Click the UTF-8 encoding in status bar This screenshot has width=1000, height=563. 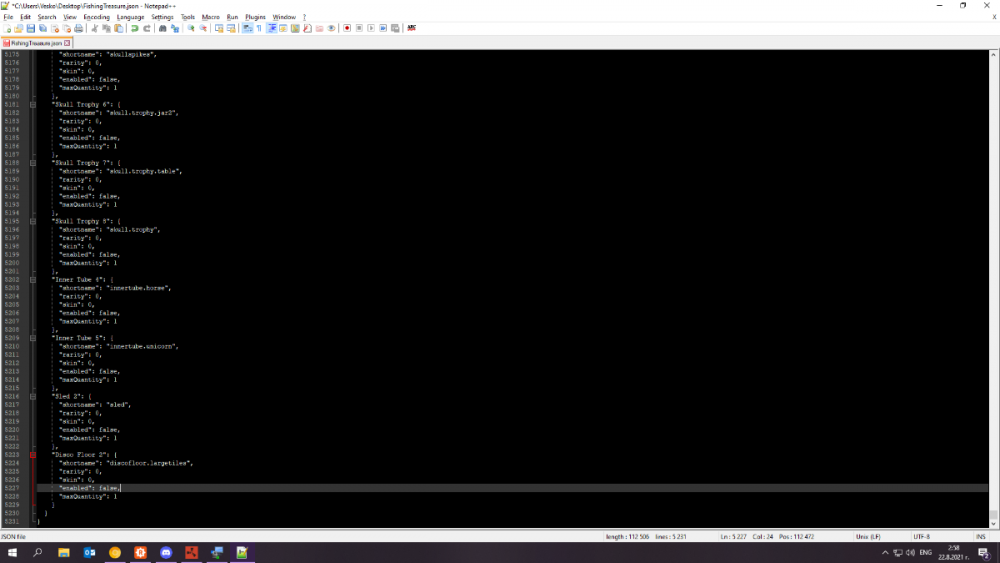(x=921, y=536)
